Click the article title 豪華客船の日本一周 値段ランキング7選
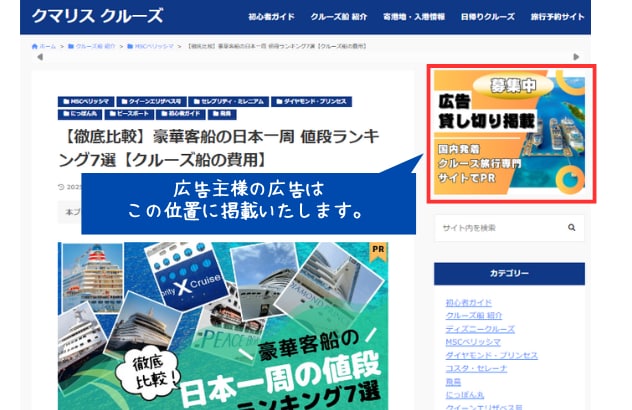This screenshot has width=632, height=410. (x=219, y=148)
